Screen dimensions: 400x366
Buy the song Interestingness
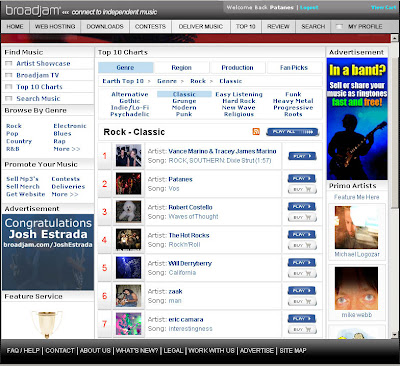coord(302,329)
